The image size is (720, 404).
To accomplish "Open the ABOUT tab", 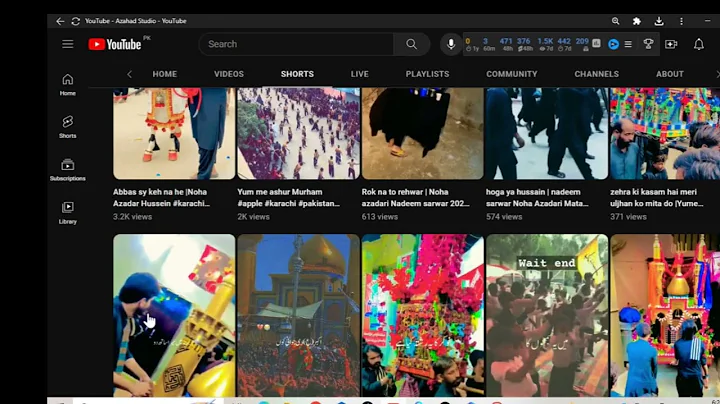I will point(669,74).
